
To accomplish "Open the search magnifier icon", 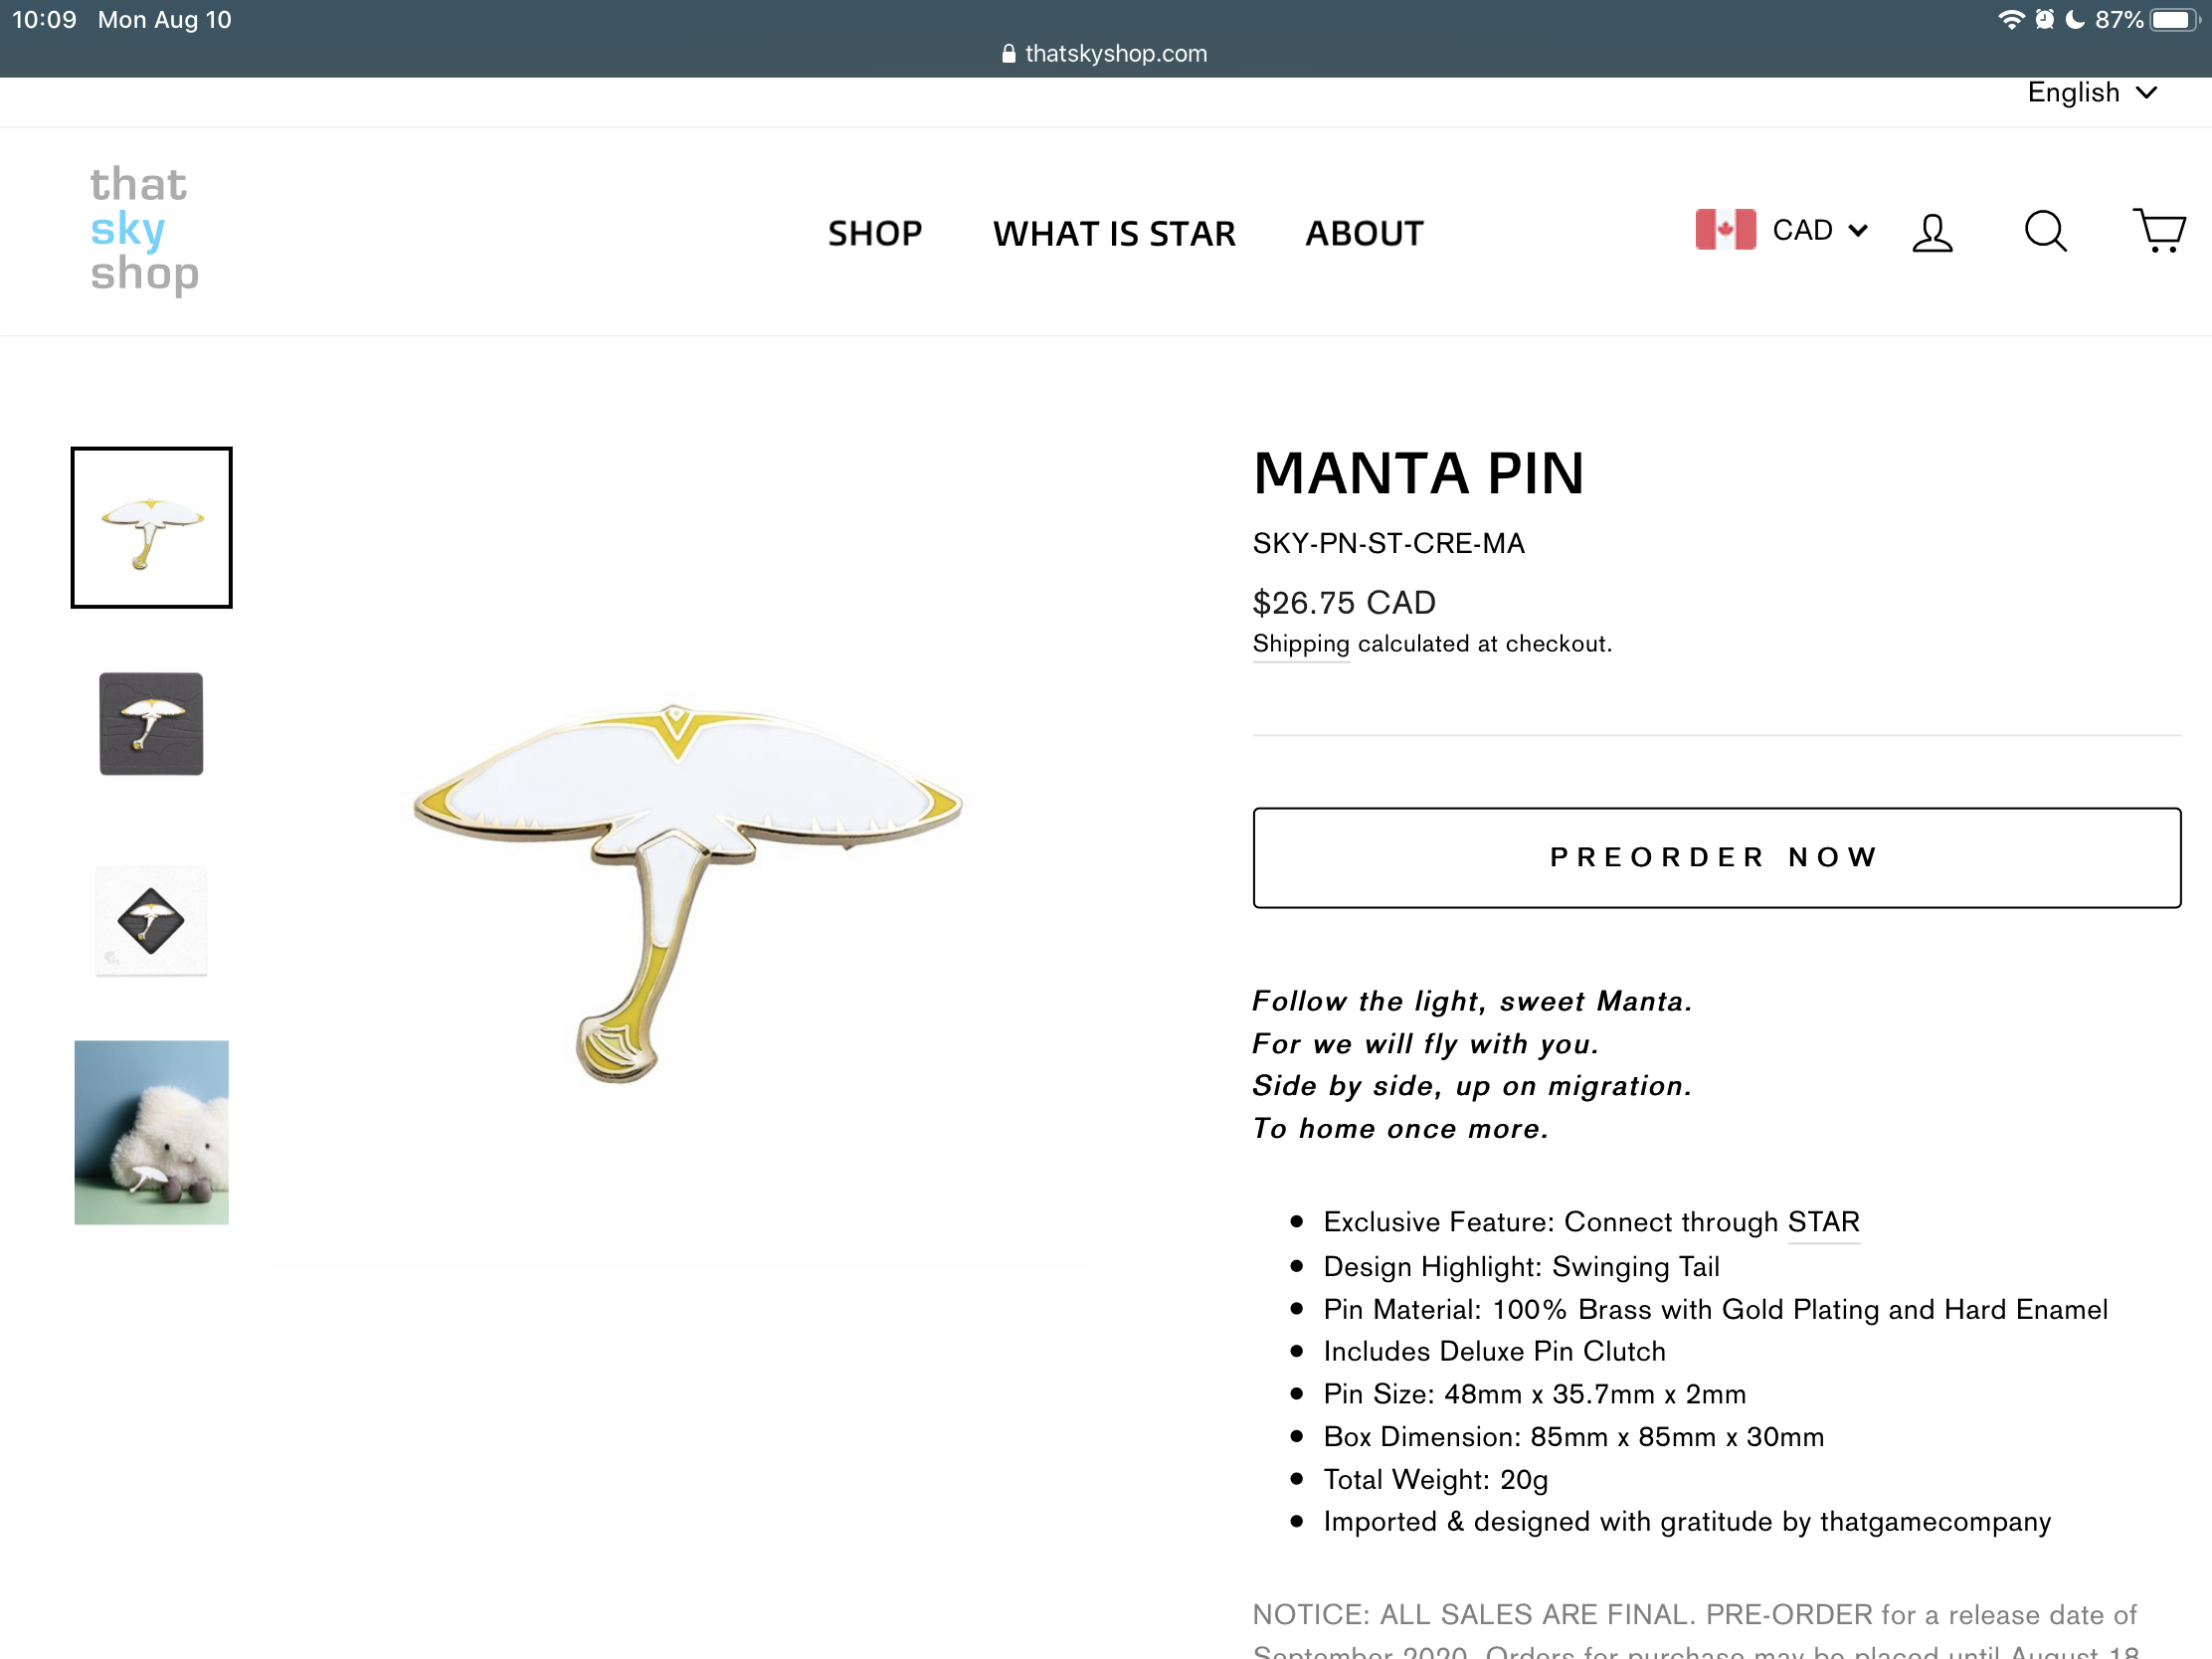I will click(2045, 232).
